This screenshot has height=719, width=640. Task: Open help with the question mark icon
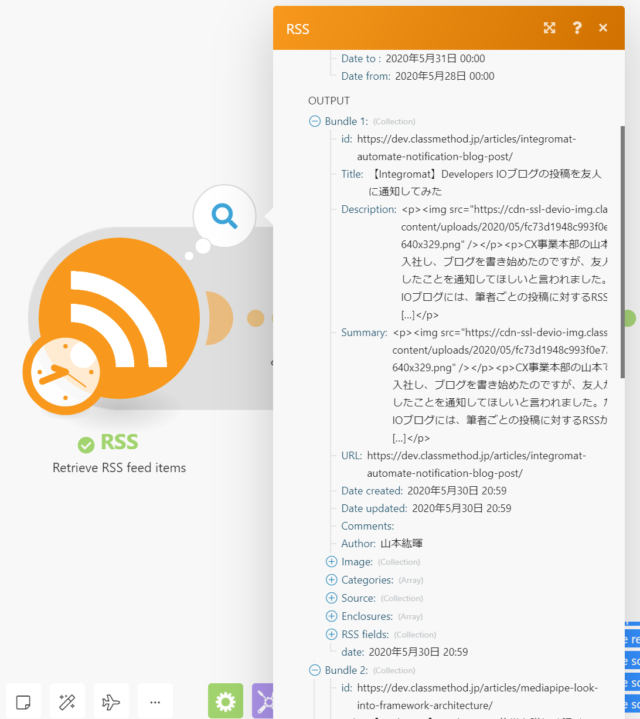click(x=577, y=28)
